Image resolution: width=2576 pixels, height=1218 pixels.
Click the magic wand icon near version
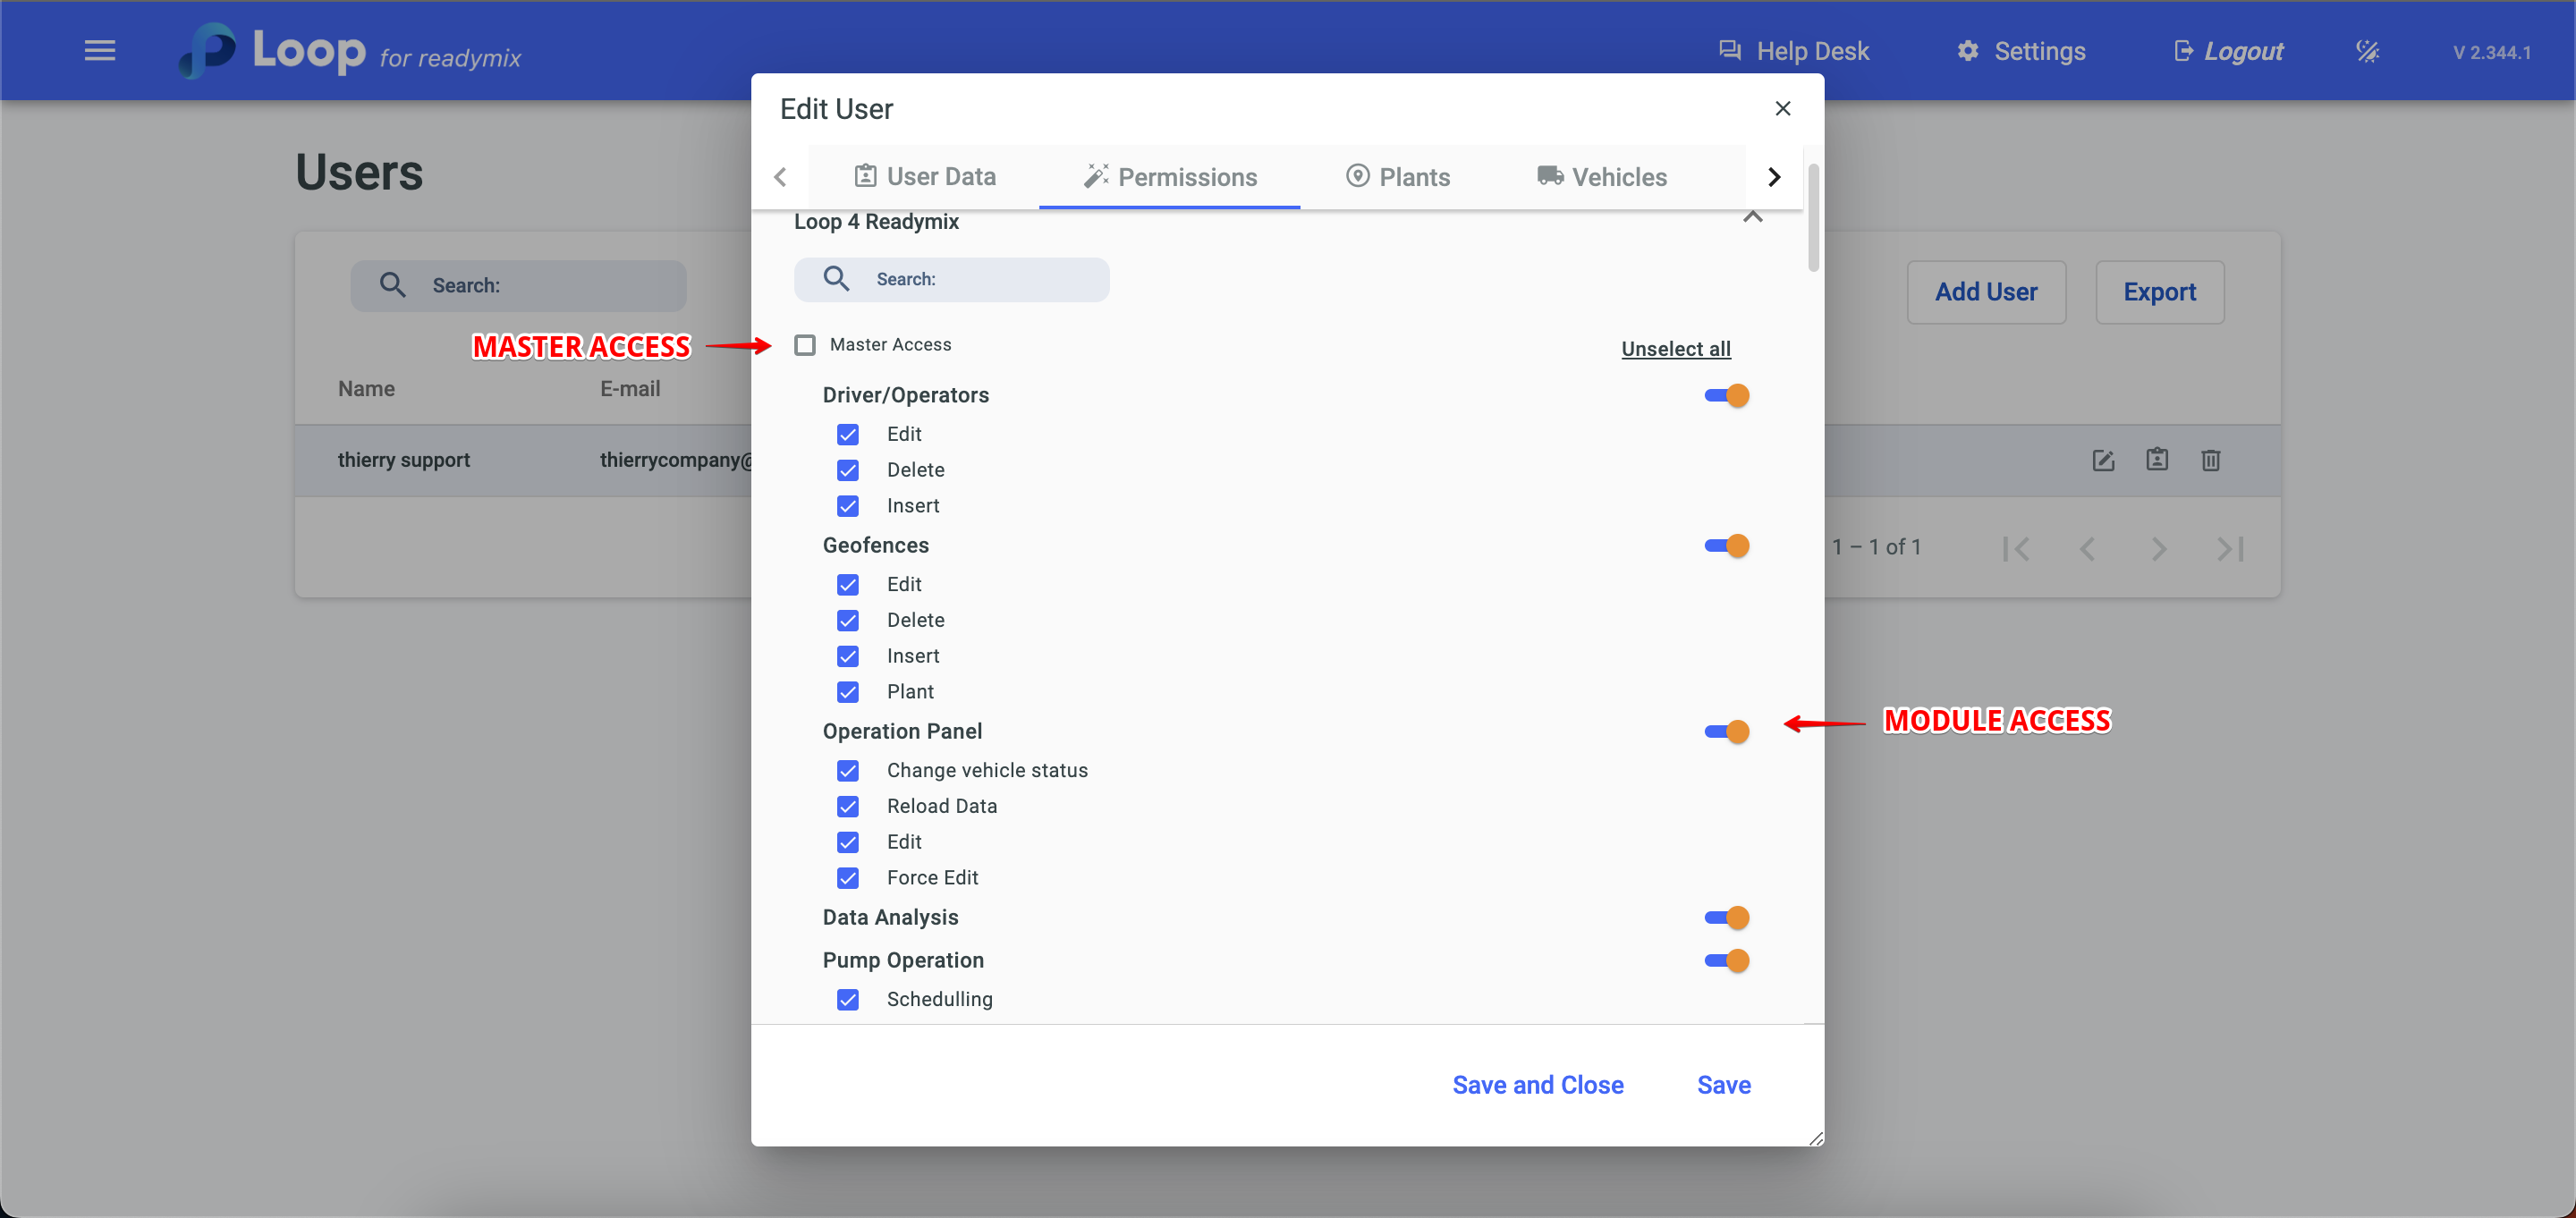(x=2366, y=51)
